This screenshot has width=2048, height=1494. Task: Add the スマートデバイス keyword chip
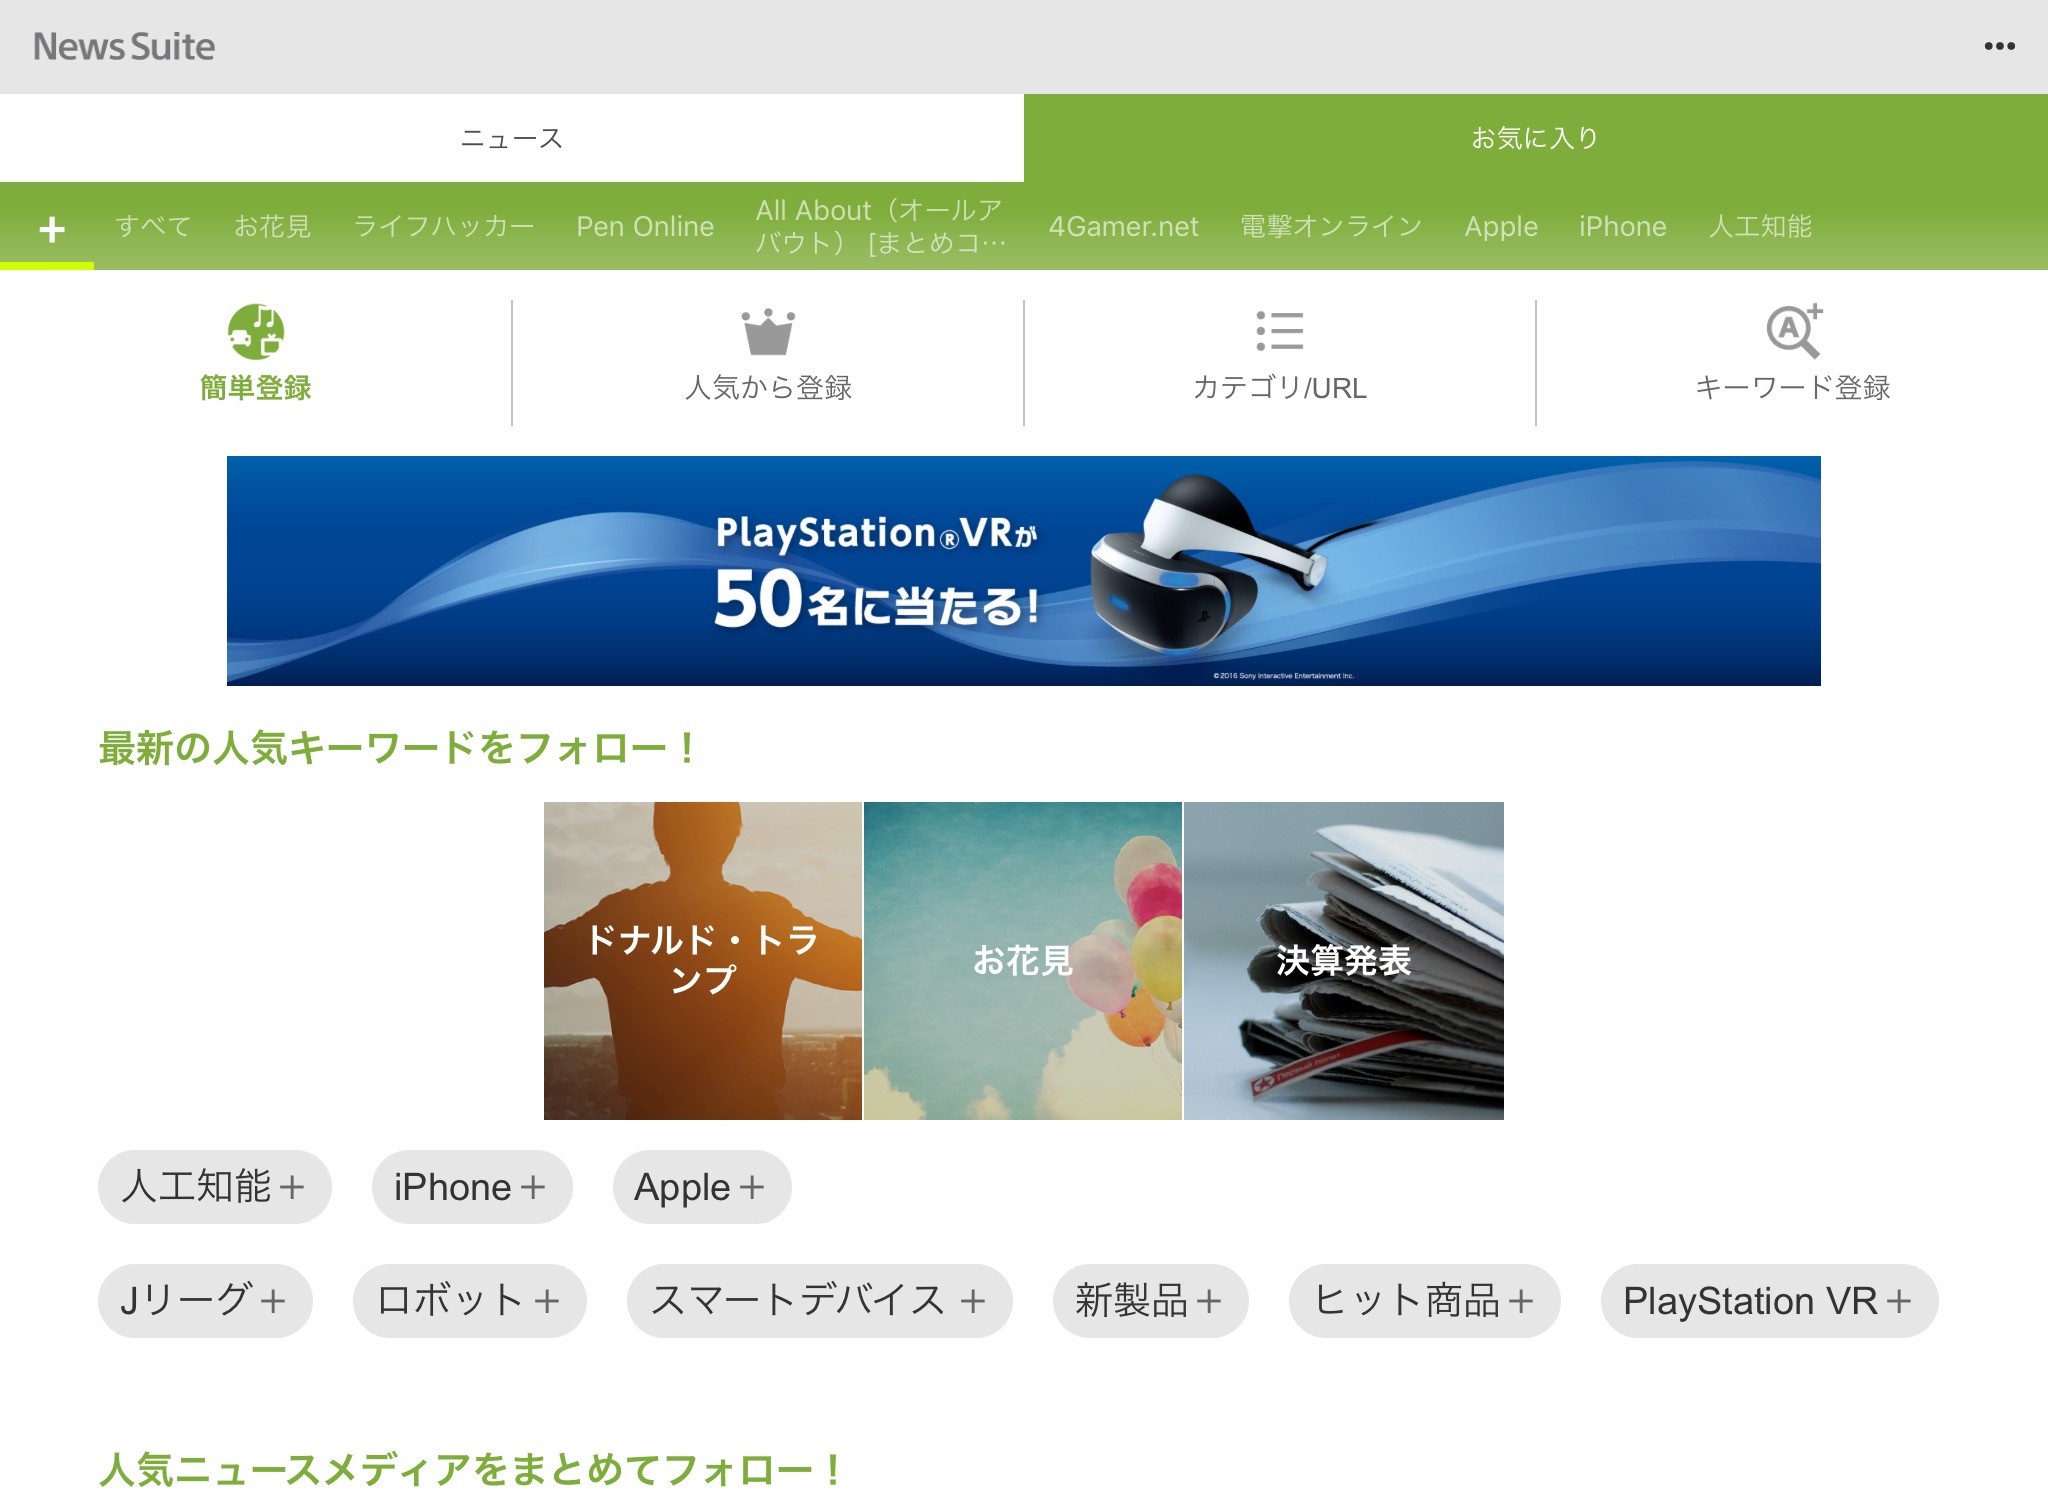coord(819,1301)
